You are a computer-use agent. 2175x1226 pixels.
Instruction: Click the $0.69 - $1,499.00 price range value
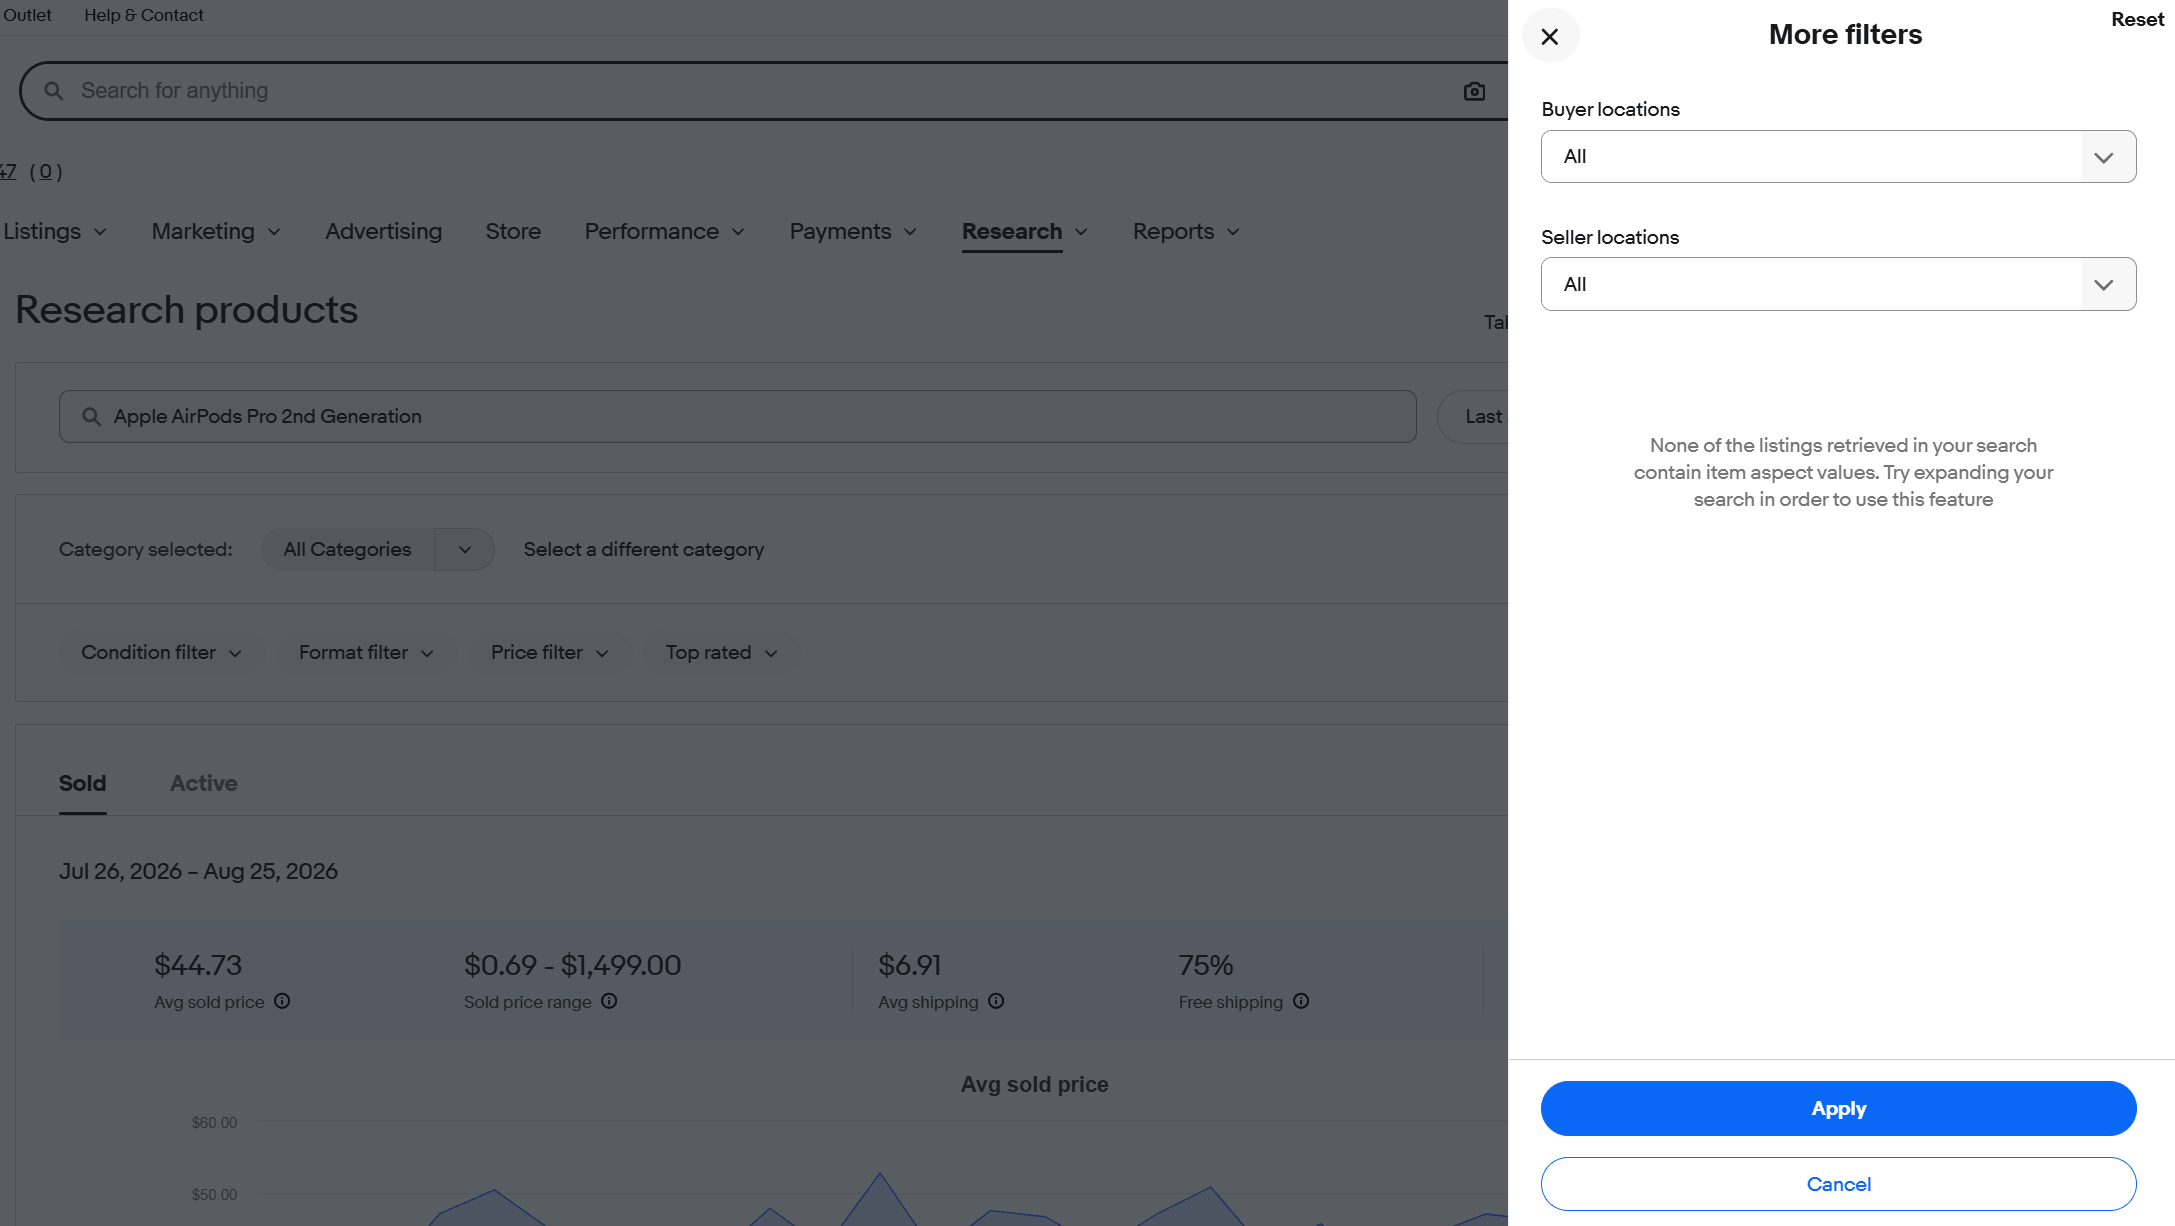(x=572, y=965)
